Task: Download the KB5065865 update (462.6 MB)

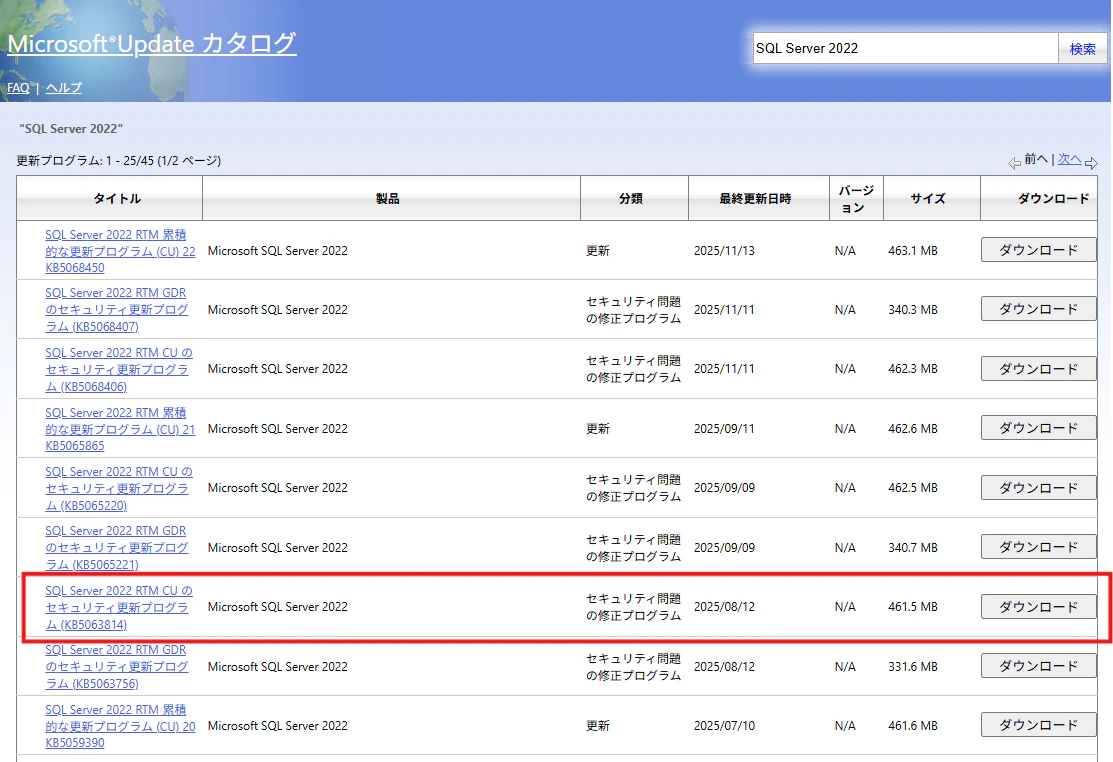Action: [x=1038, y=428]
